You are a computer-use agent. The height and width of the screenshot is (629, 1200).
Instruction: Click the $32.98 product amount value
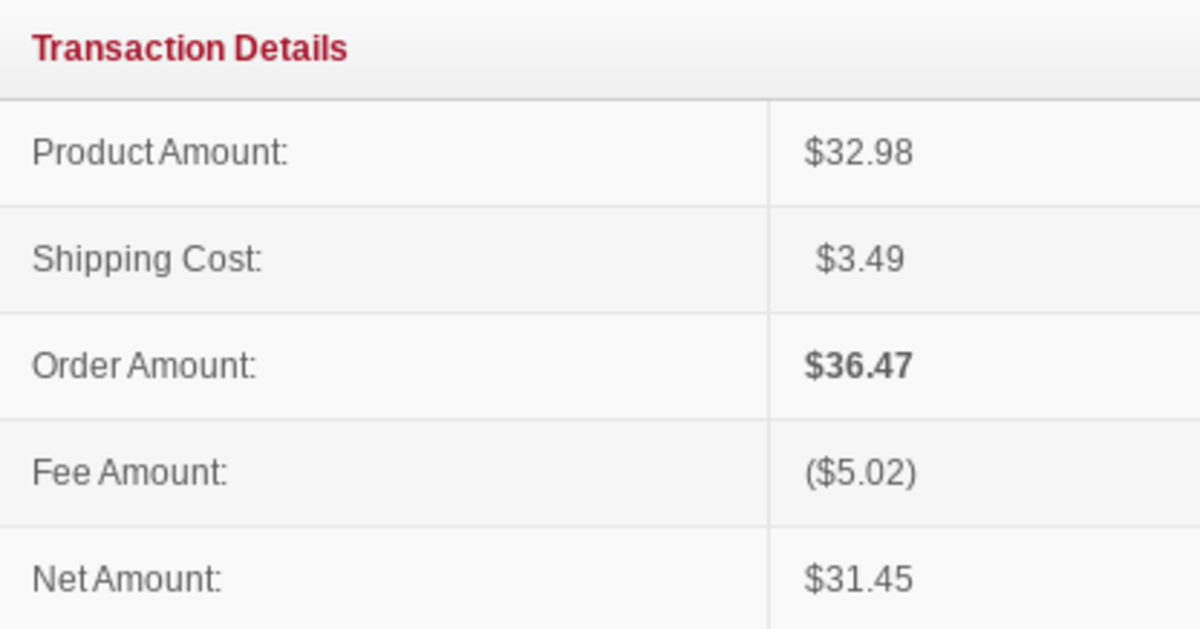(858, 153)
